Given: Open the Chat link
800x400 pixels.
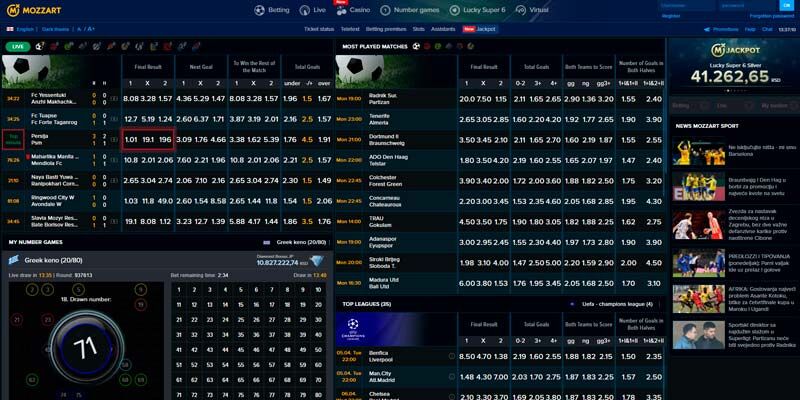Looking at the screenshot, I should pos(767,30).
